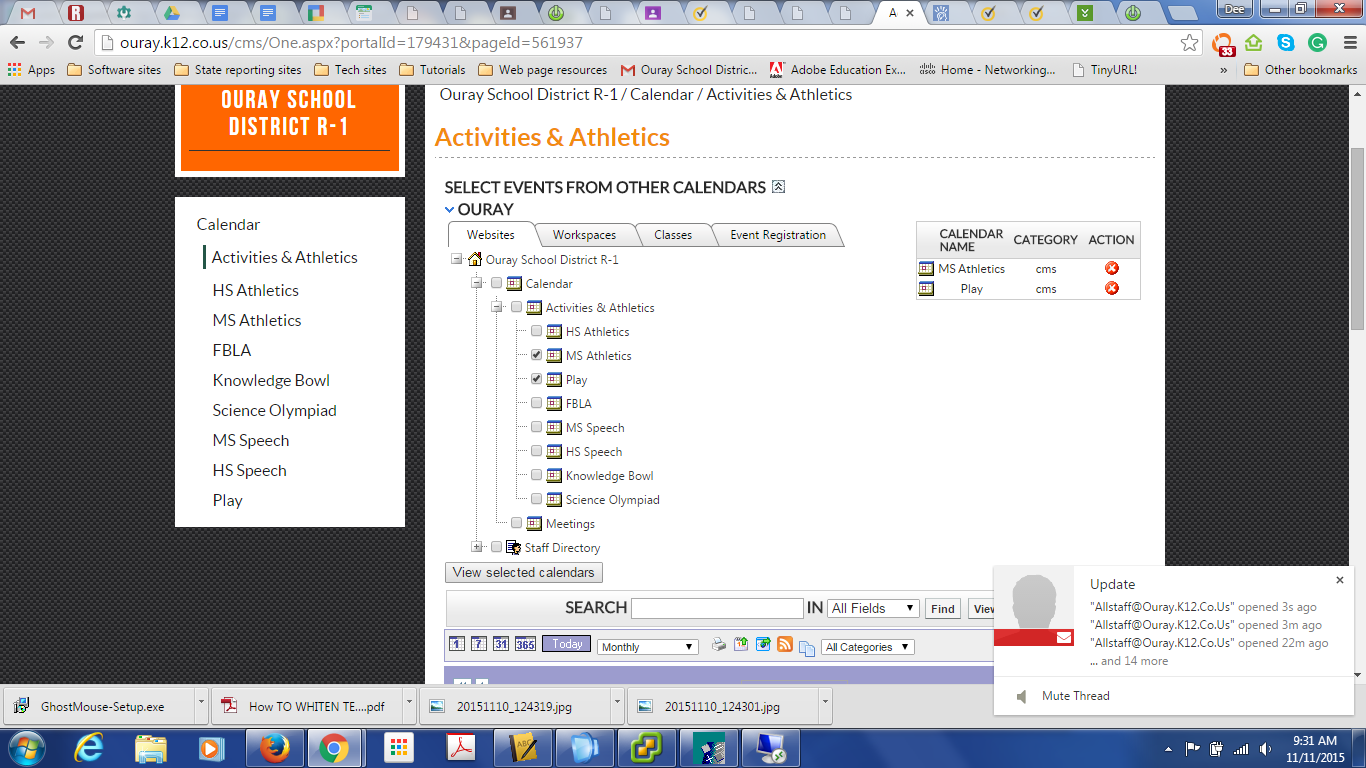
Task: Switch to the Classes tab
Action: [673, 235]
